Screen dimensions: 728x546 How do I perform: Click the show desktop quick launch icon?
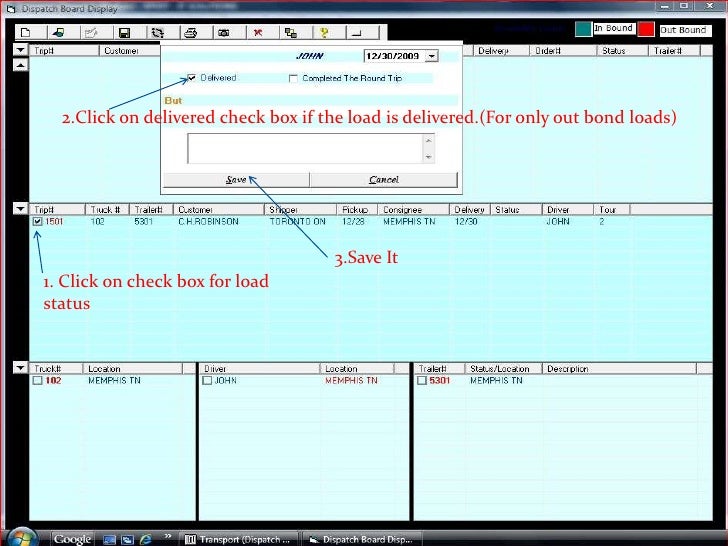[109, 540]
